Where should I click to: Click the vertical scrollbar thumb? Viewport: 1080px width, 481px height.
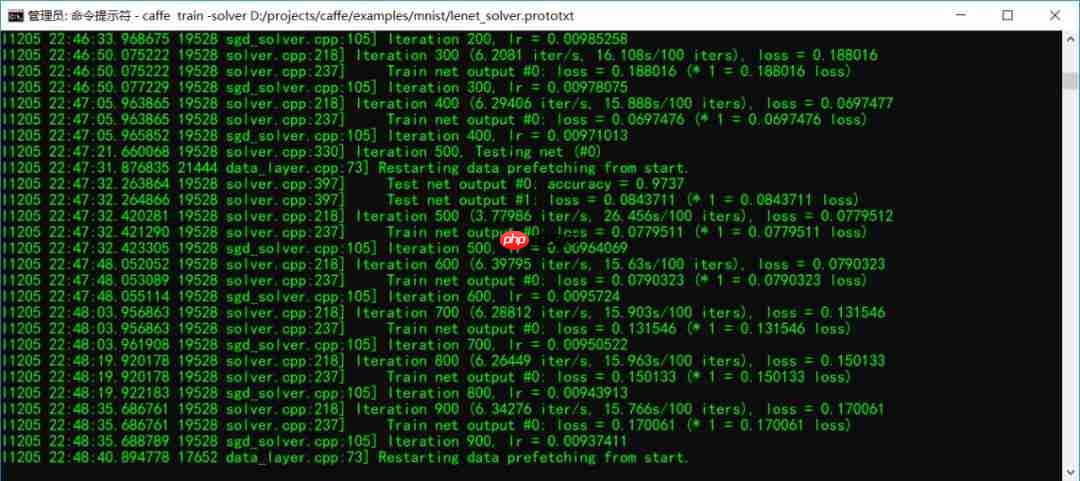pos(1069,81)
